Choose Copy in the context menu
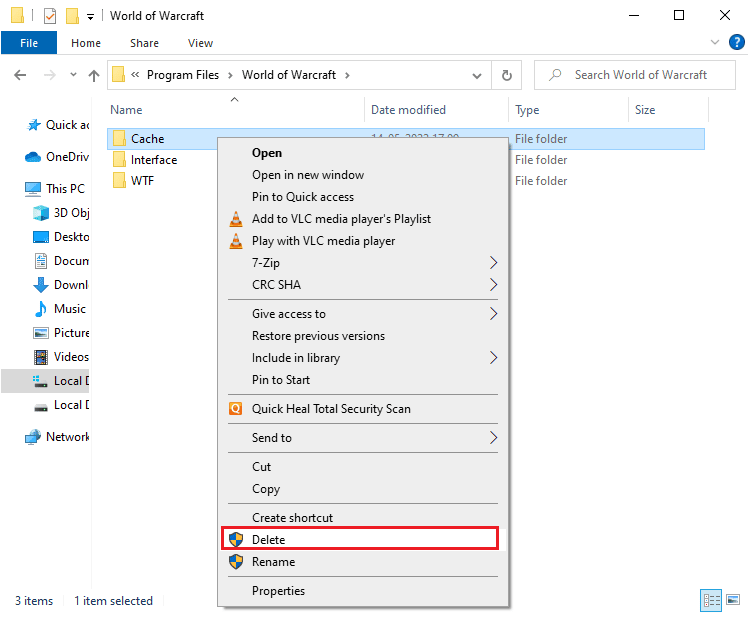 coord(363,489)
